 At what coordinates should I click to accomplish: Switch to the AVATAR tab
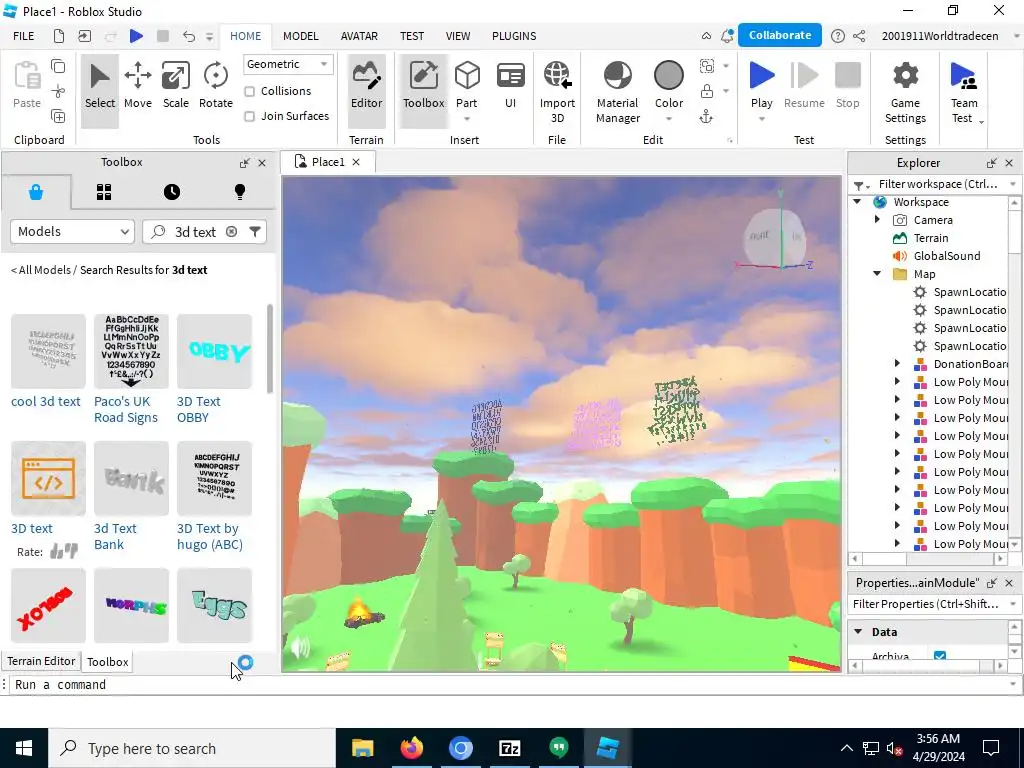click(359, 36)
